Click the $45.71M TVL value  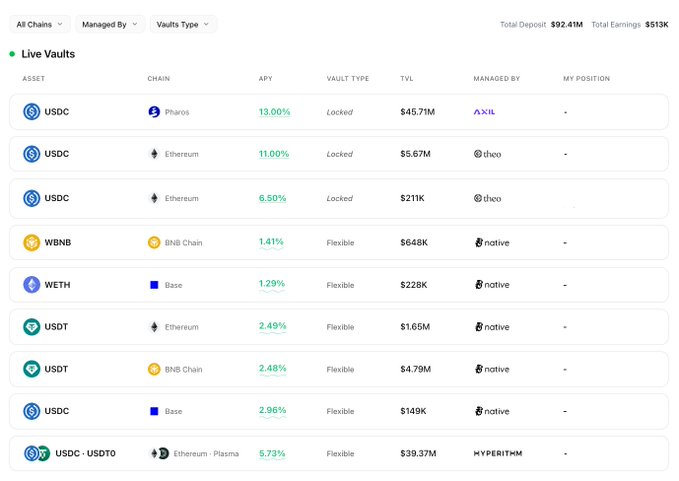click(417, 112)
